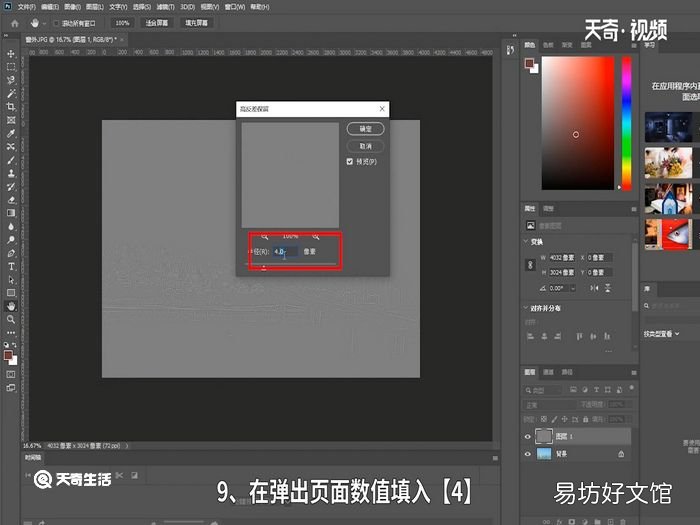Image resolution: width=700 pixels, height=525 pixels.
Task: Toggle lock image pixels brush icon
Action: point(554,419)
